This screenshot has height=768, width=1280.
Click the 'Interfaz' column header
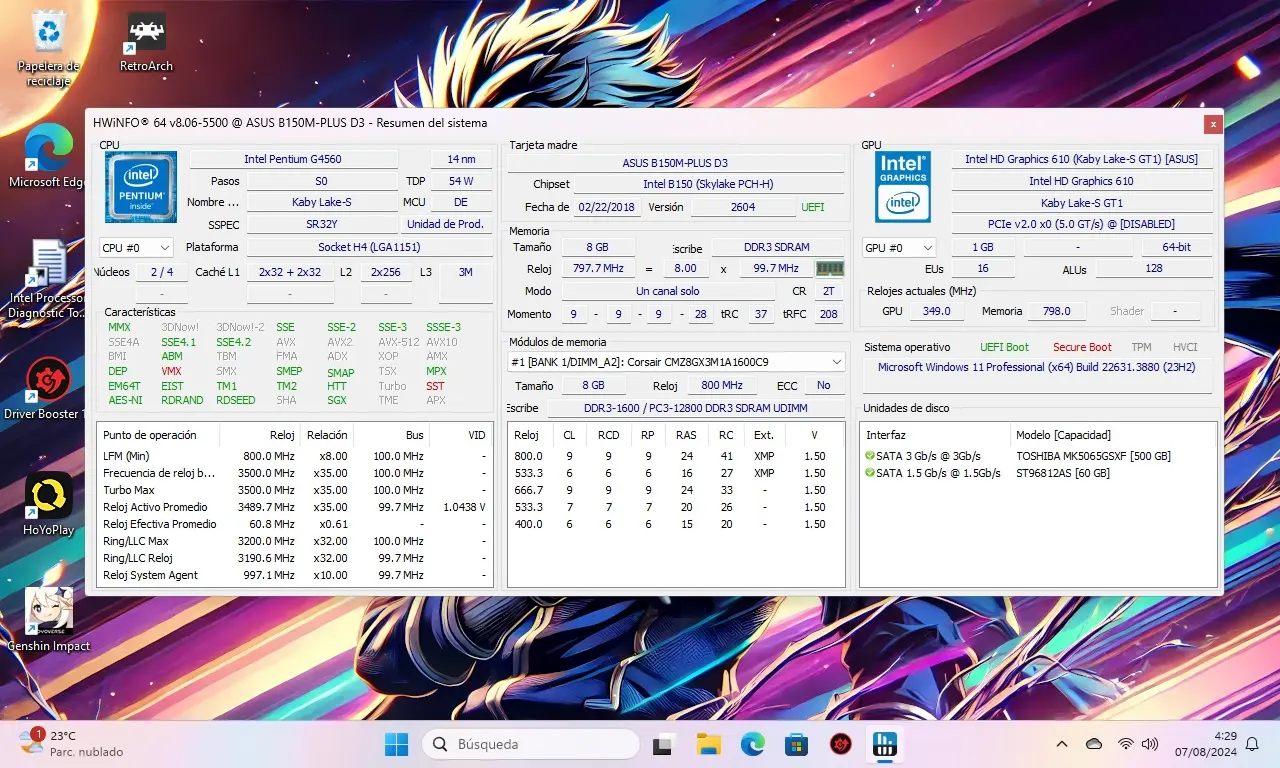pos(935,435)
